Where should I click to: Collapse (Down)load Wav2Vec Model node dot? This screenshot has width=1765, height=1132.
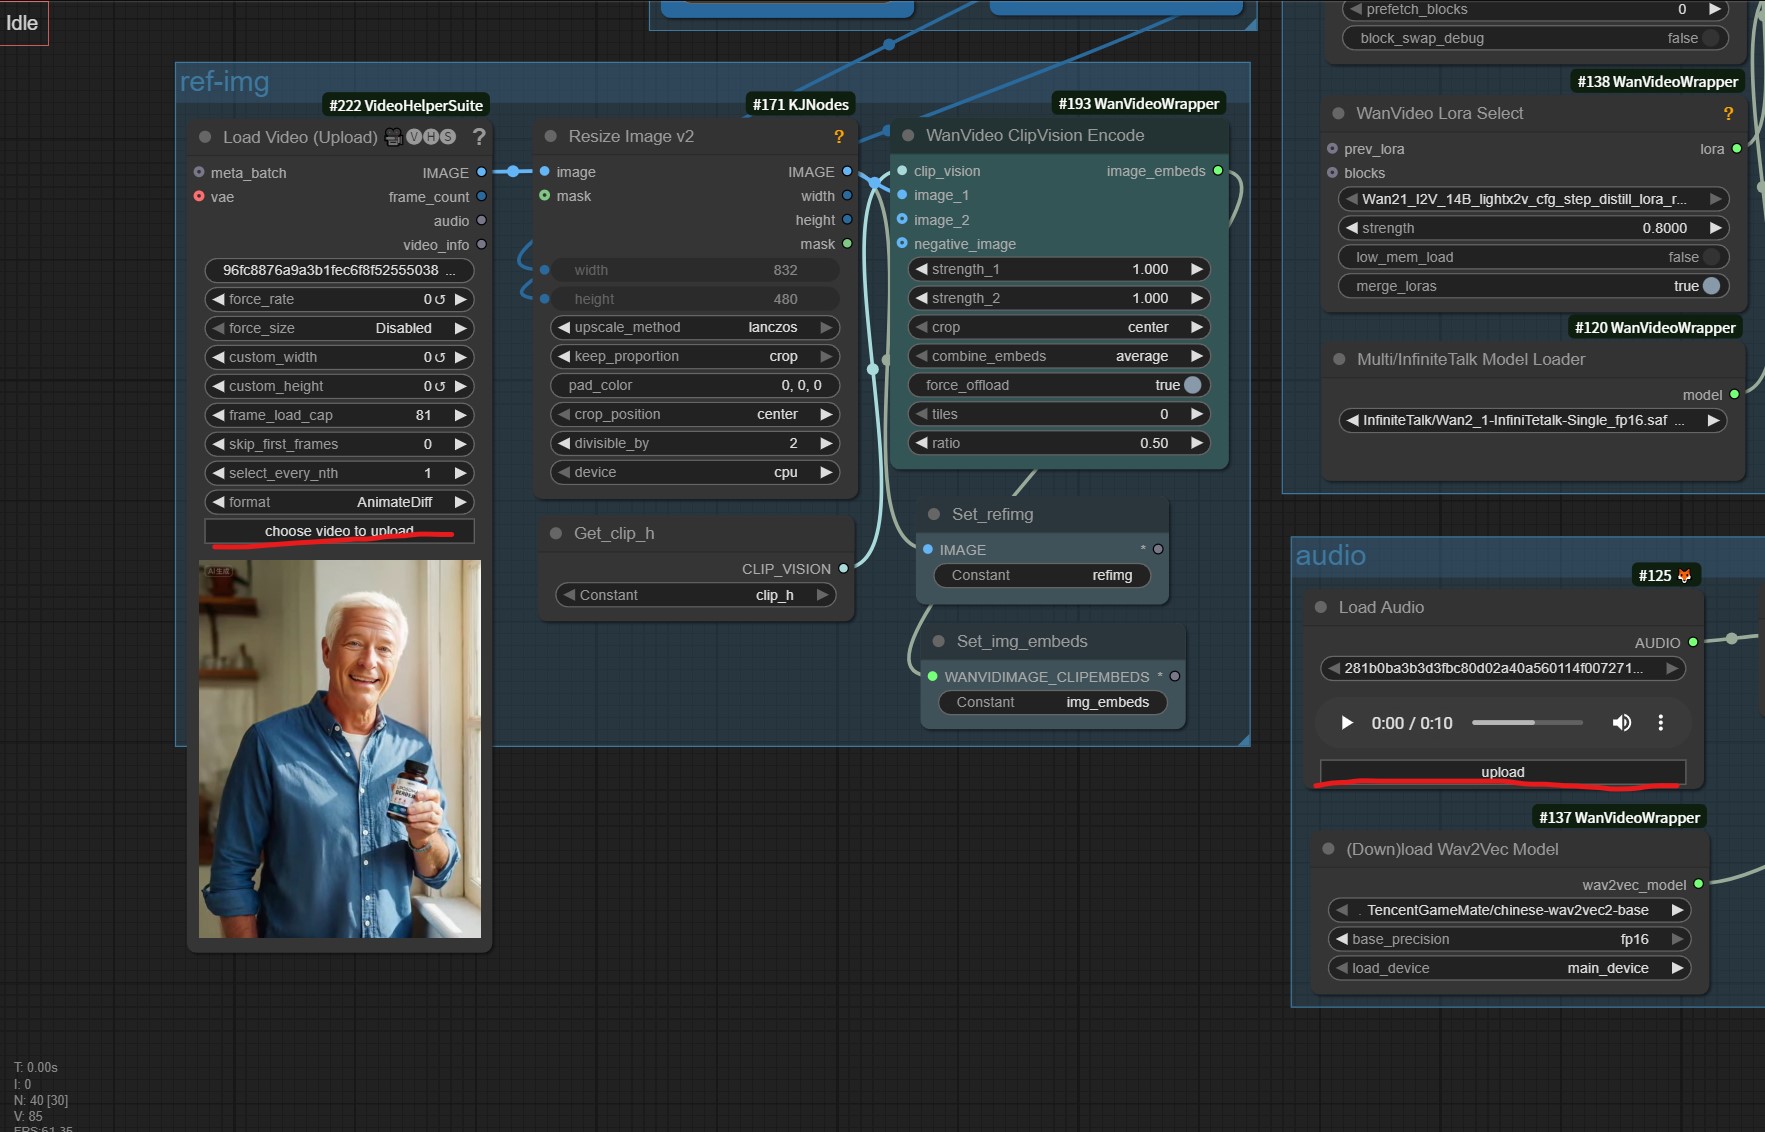pos(1329,849)
